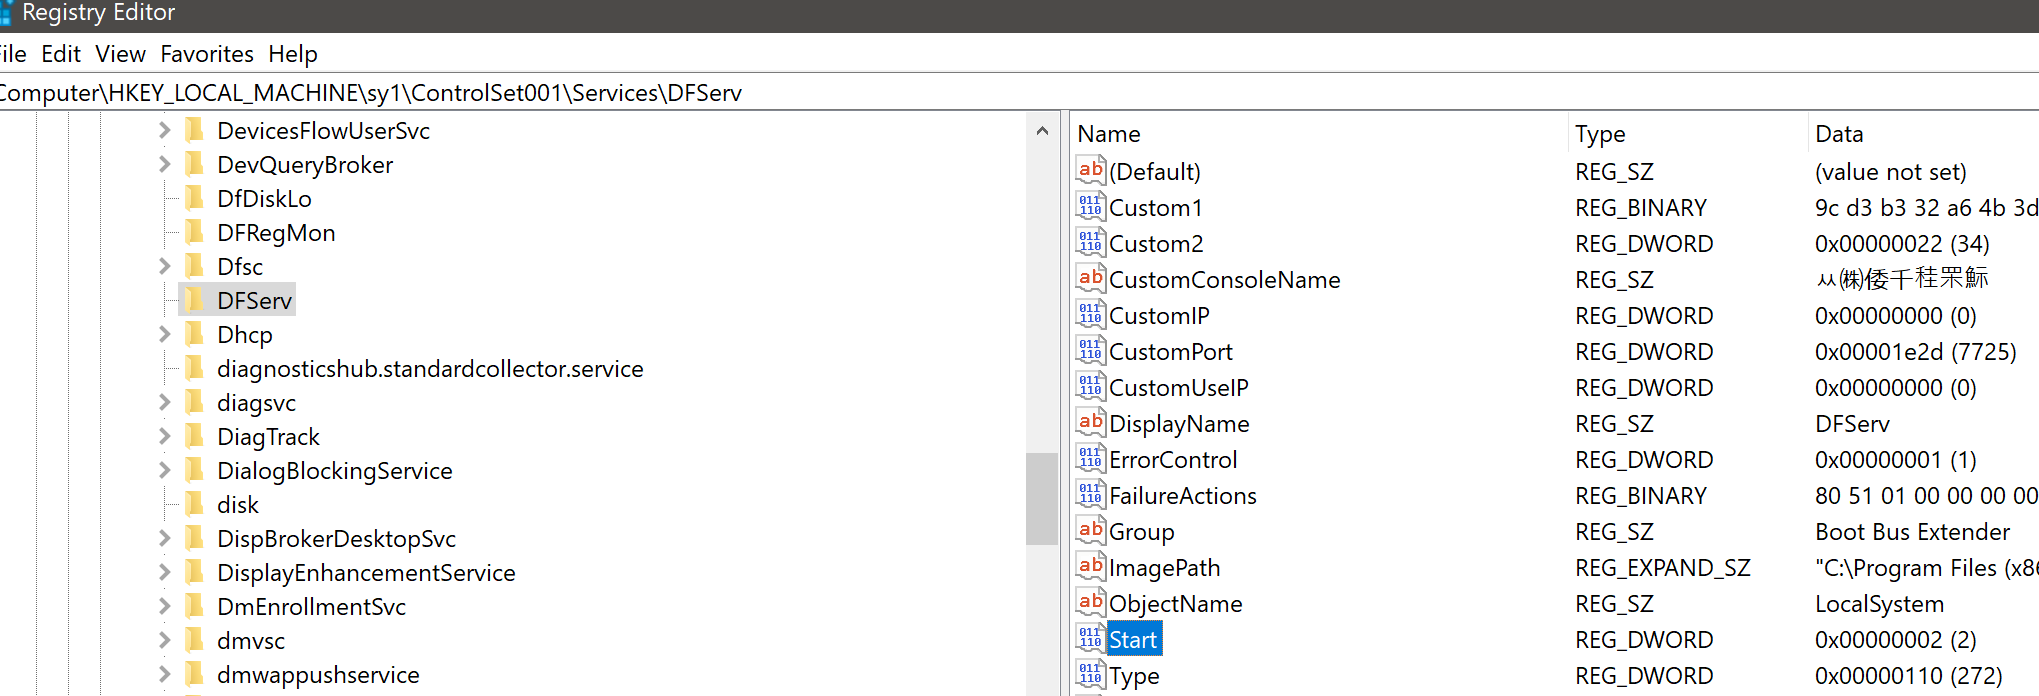Click the ObjectName data LocalSystem
This screenshot has width=2039, height=696.
(1880, 604)
